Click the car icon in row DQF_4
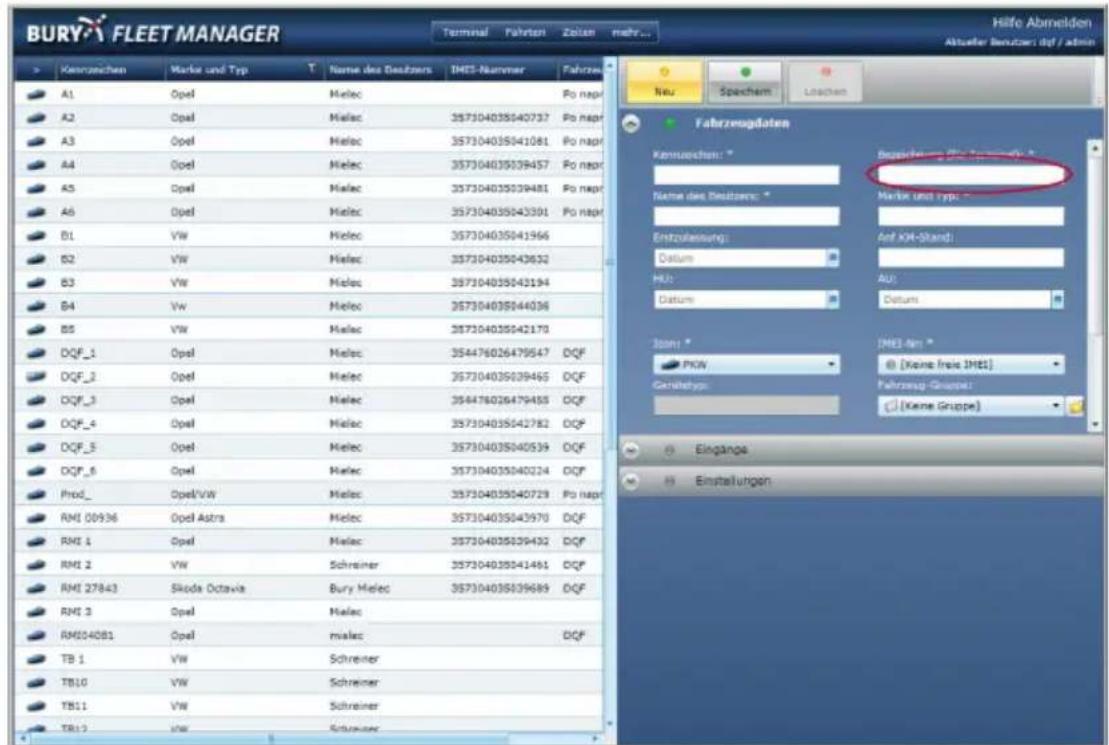Screen dimensions: 1109x745 click(36, 424)
